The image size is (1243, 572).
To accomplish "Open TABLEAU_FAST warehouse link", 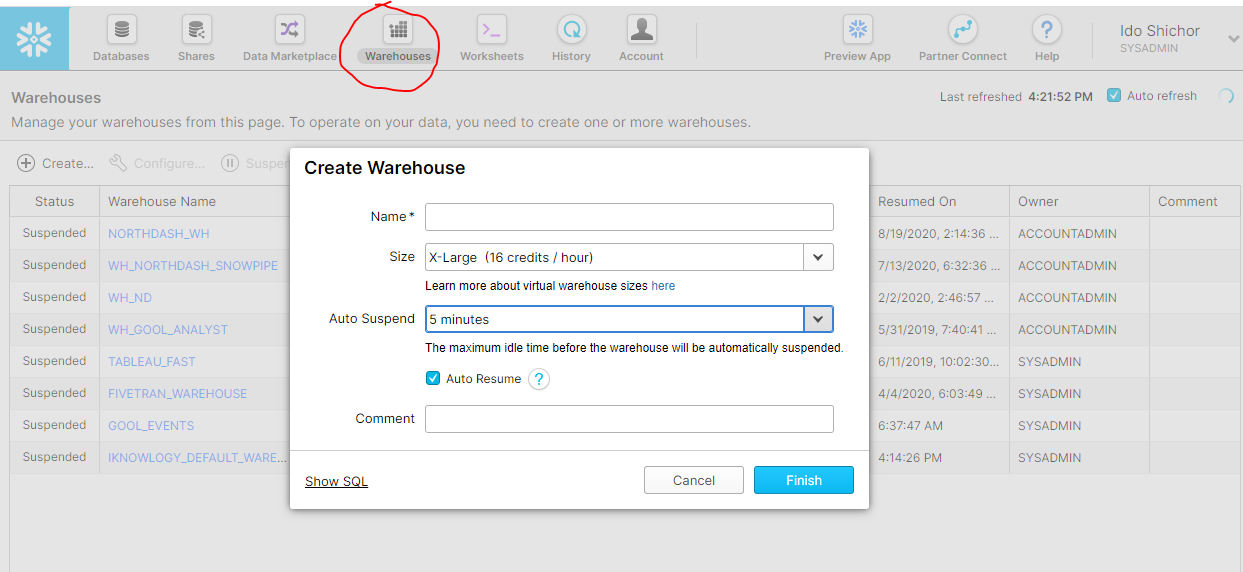I will tap(152, 361).
